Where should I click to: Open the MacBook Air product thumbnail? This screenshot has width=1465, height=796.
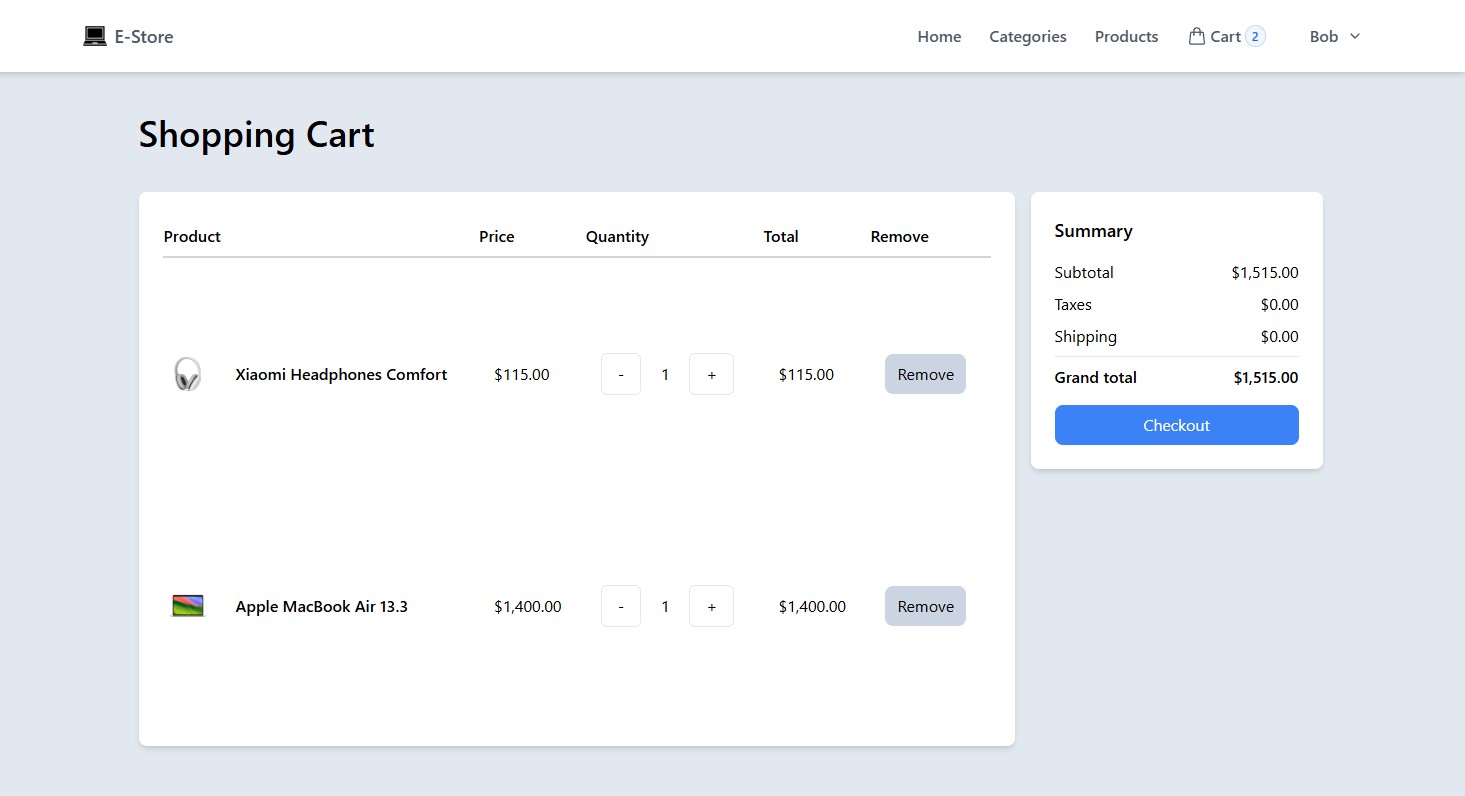pyautogui.click(x=188, y=606)
